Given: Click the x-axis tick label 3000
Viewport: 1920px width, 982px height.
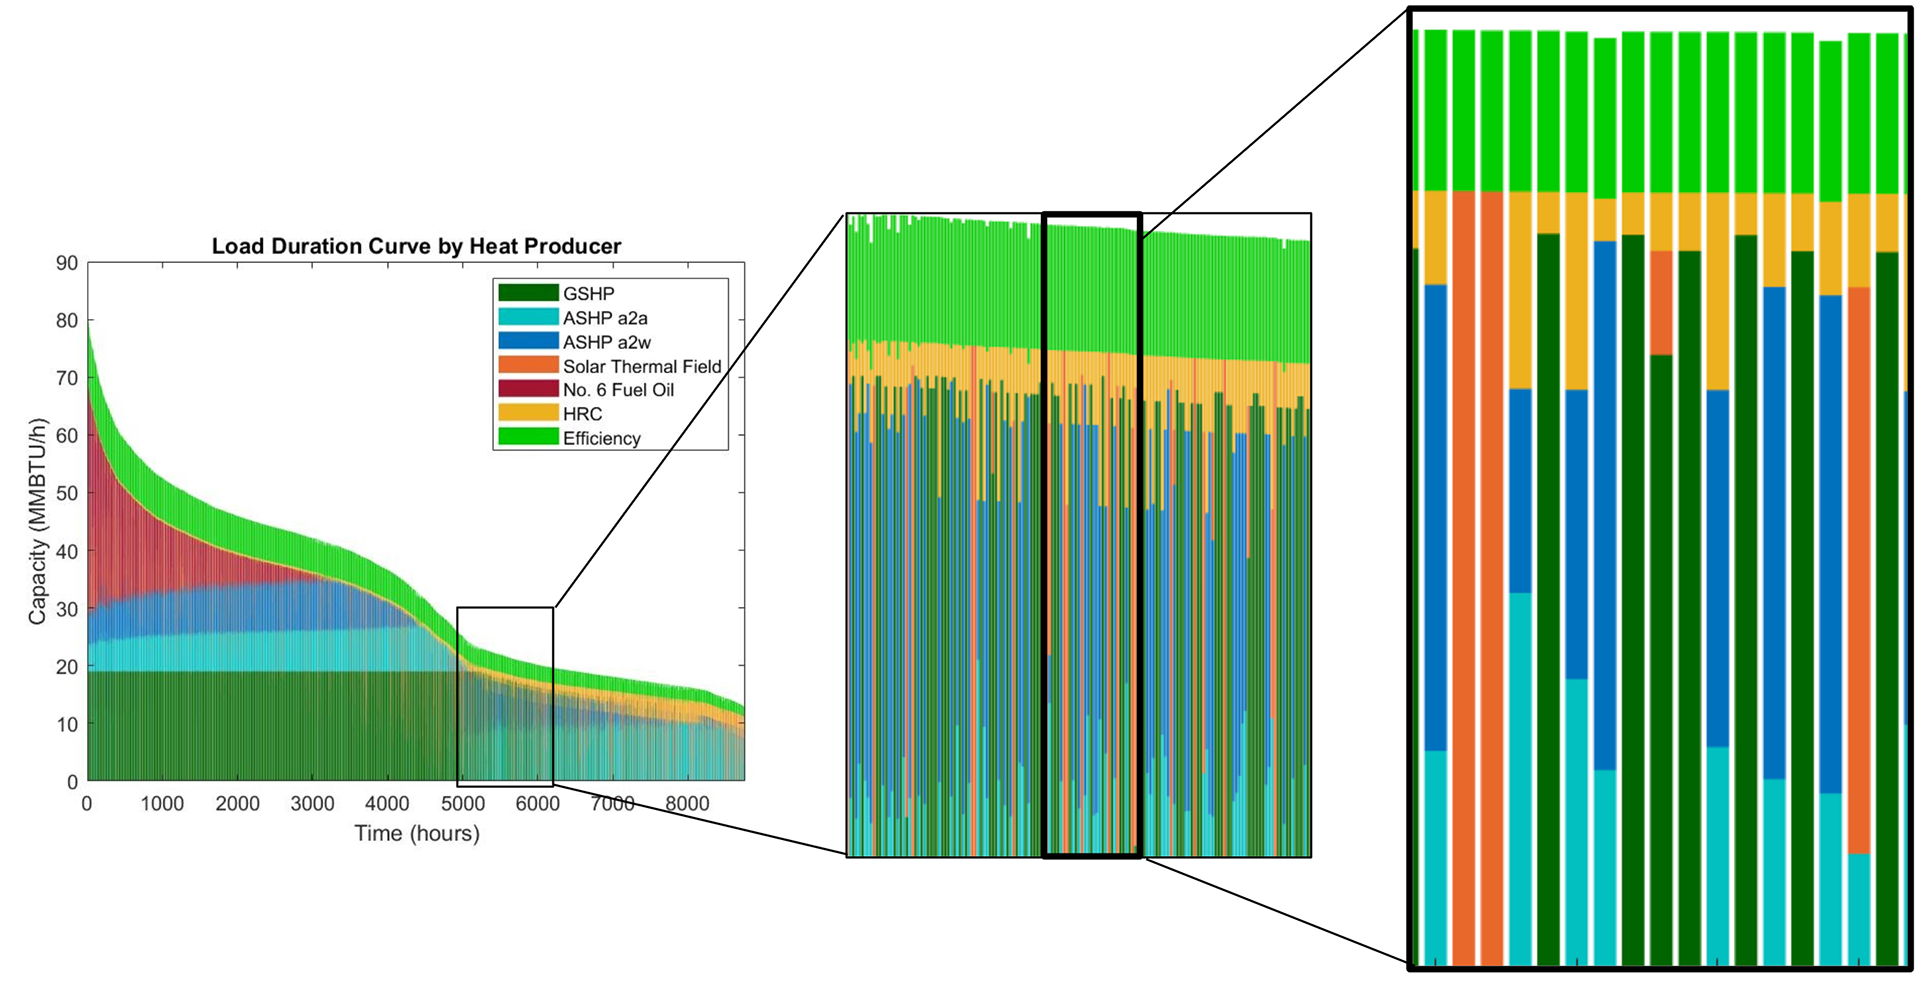Looking at the screenshot, I should click(x=312, y=803).
